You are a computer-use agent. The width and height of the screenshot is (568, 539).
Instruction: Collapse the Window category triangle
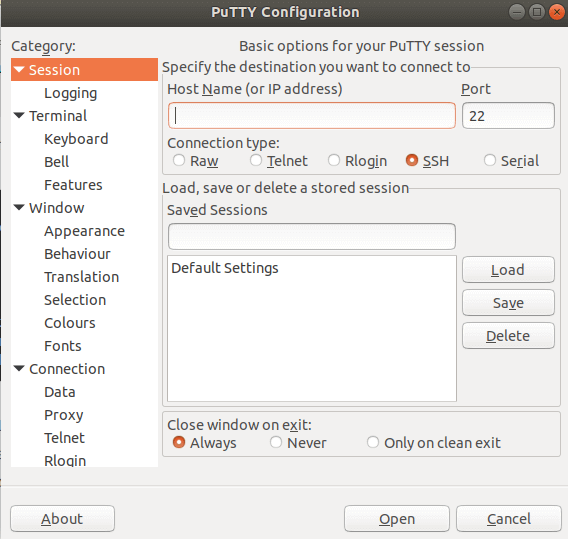coord(19,208)
